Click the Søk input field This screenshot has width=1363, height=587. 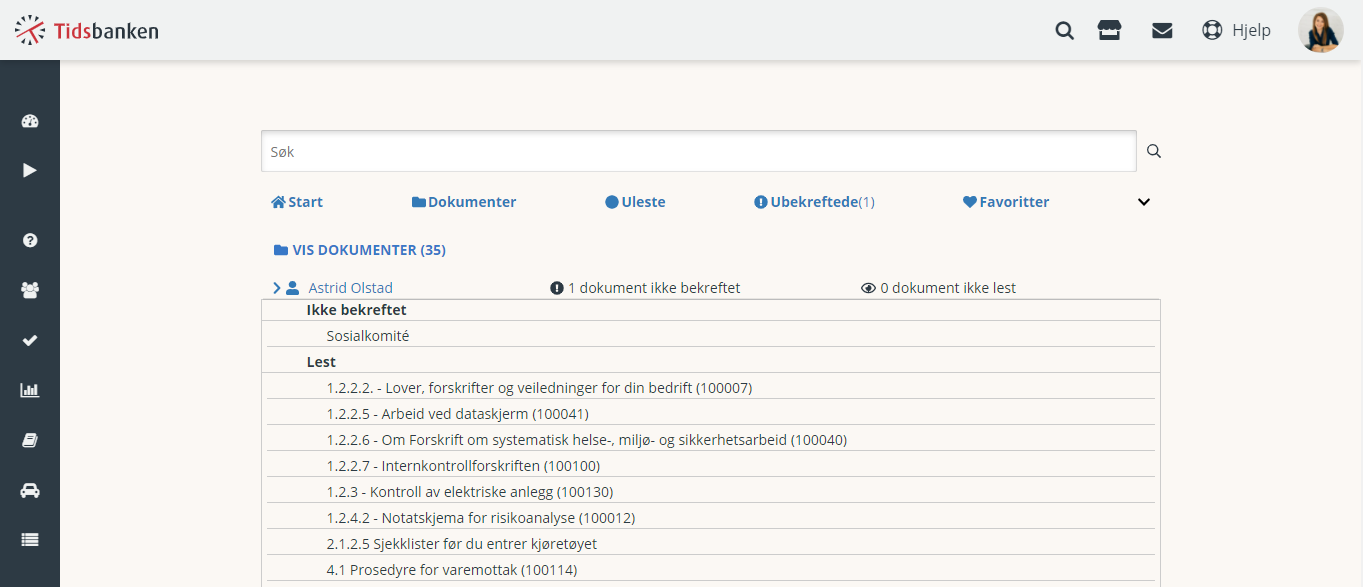click(699, 151)
